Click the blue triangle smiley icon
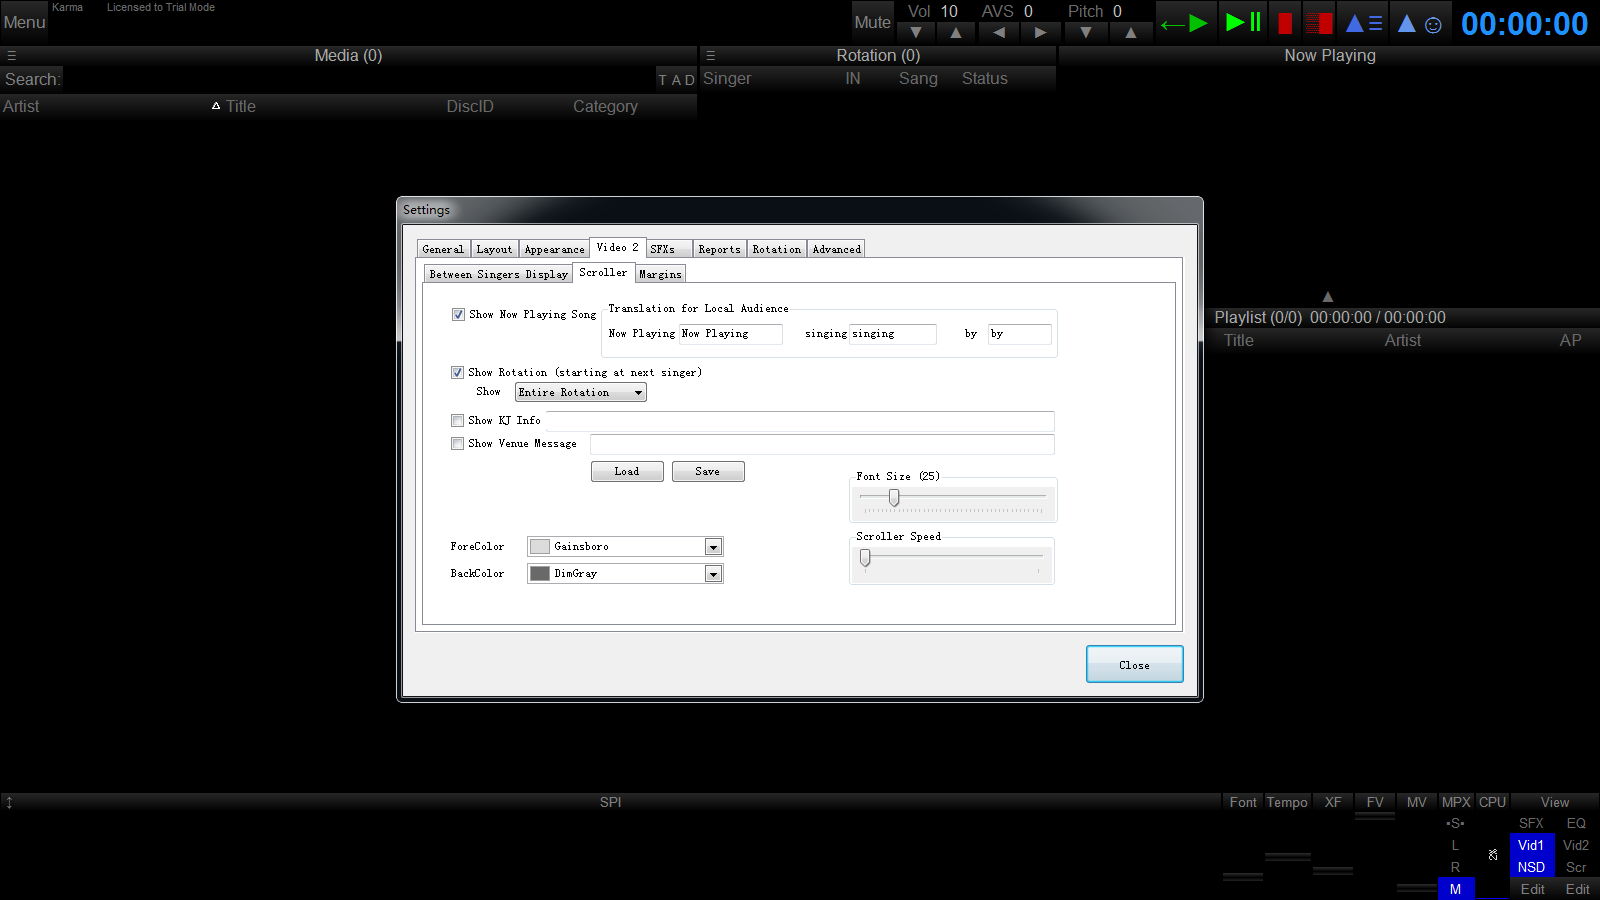 [x=1419, y=24]
